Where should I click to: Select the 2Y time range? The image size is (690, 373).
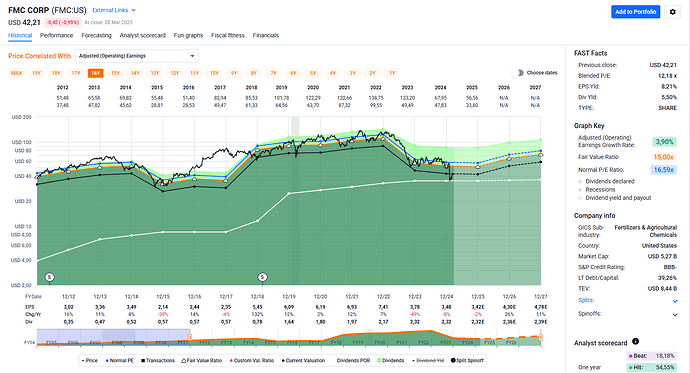pos(372,73)
